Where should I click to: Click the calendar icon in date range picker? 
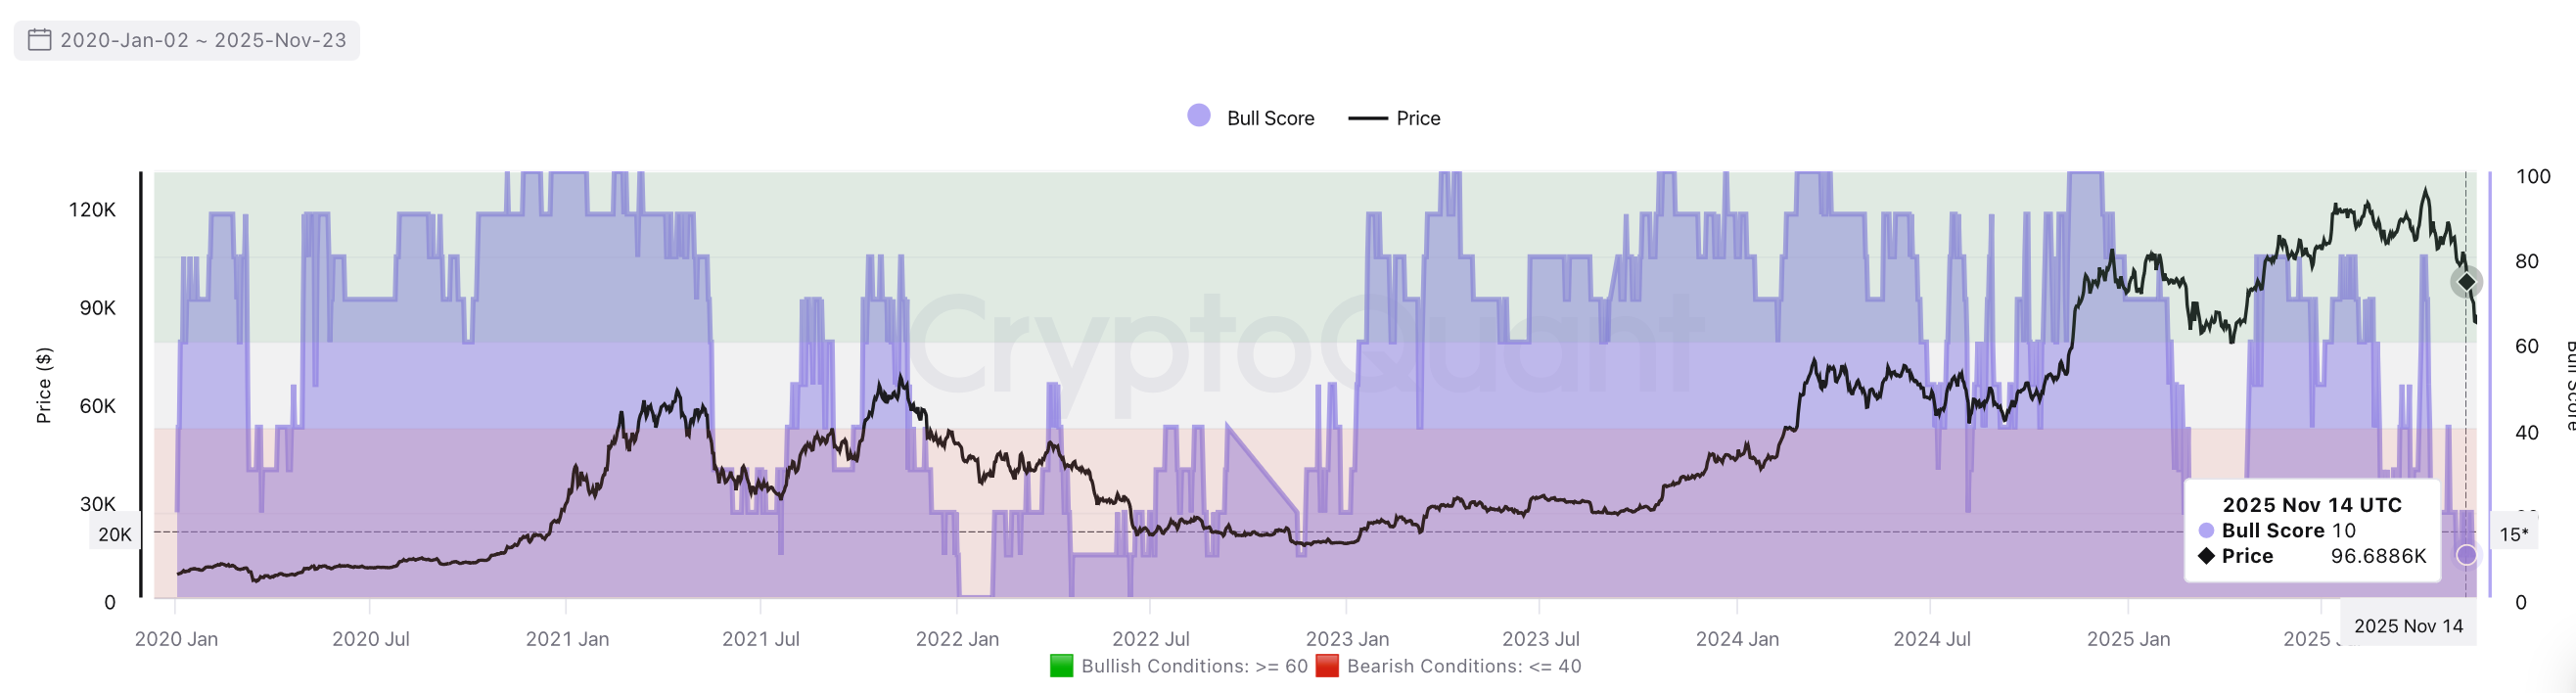pyautogui.click(x=39, y=40)
